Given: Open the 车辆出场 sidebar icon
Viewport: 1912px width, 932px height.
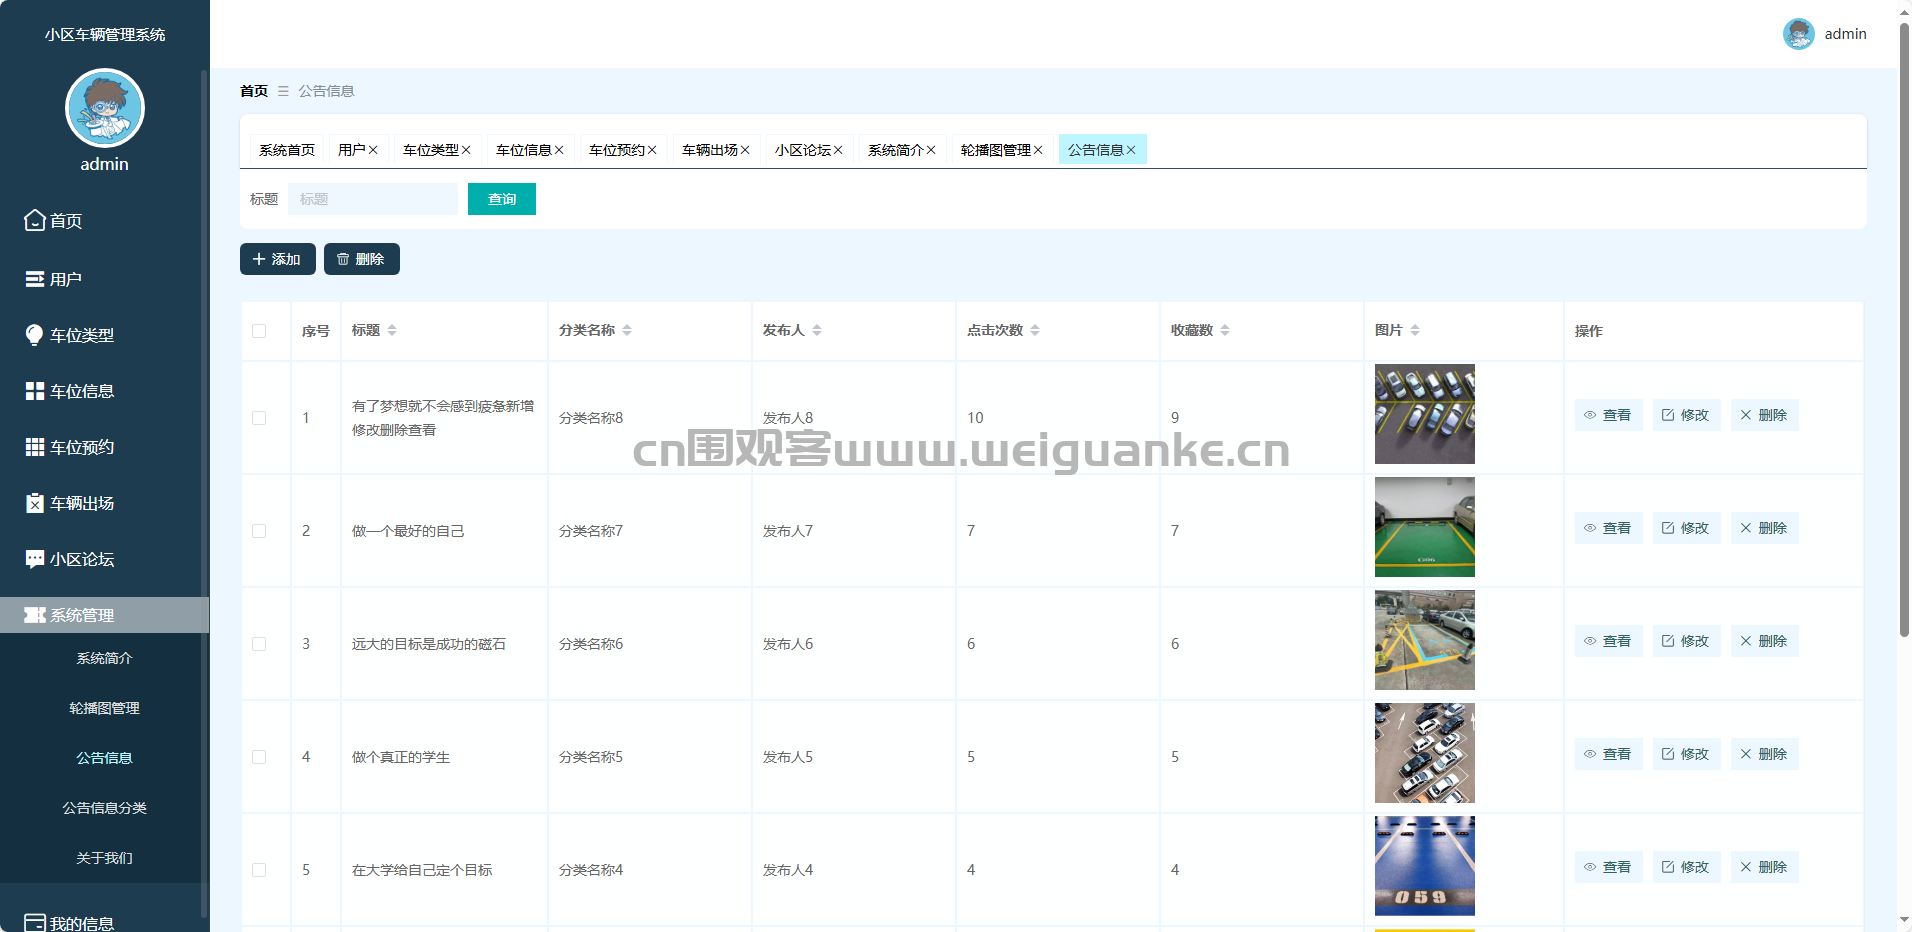Looking at the screenshot, I should [35, 503].
